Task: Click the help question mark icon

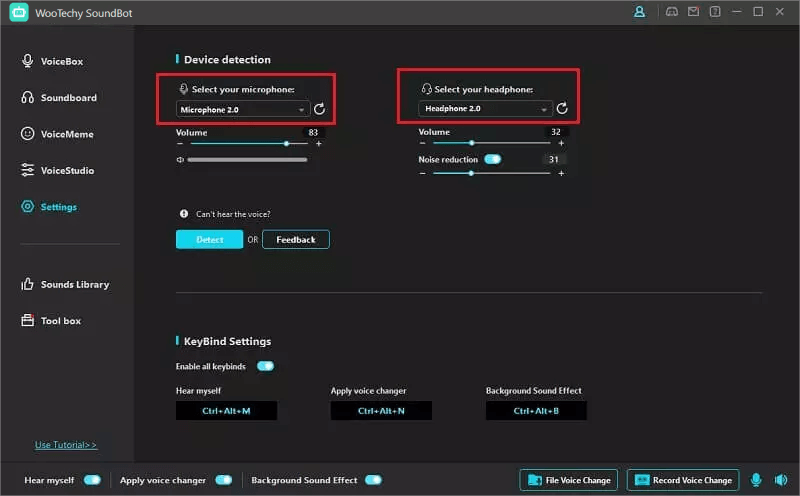Action: pyautogui.click(x=714, y=12)
